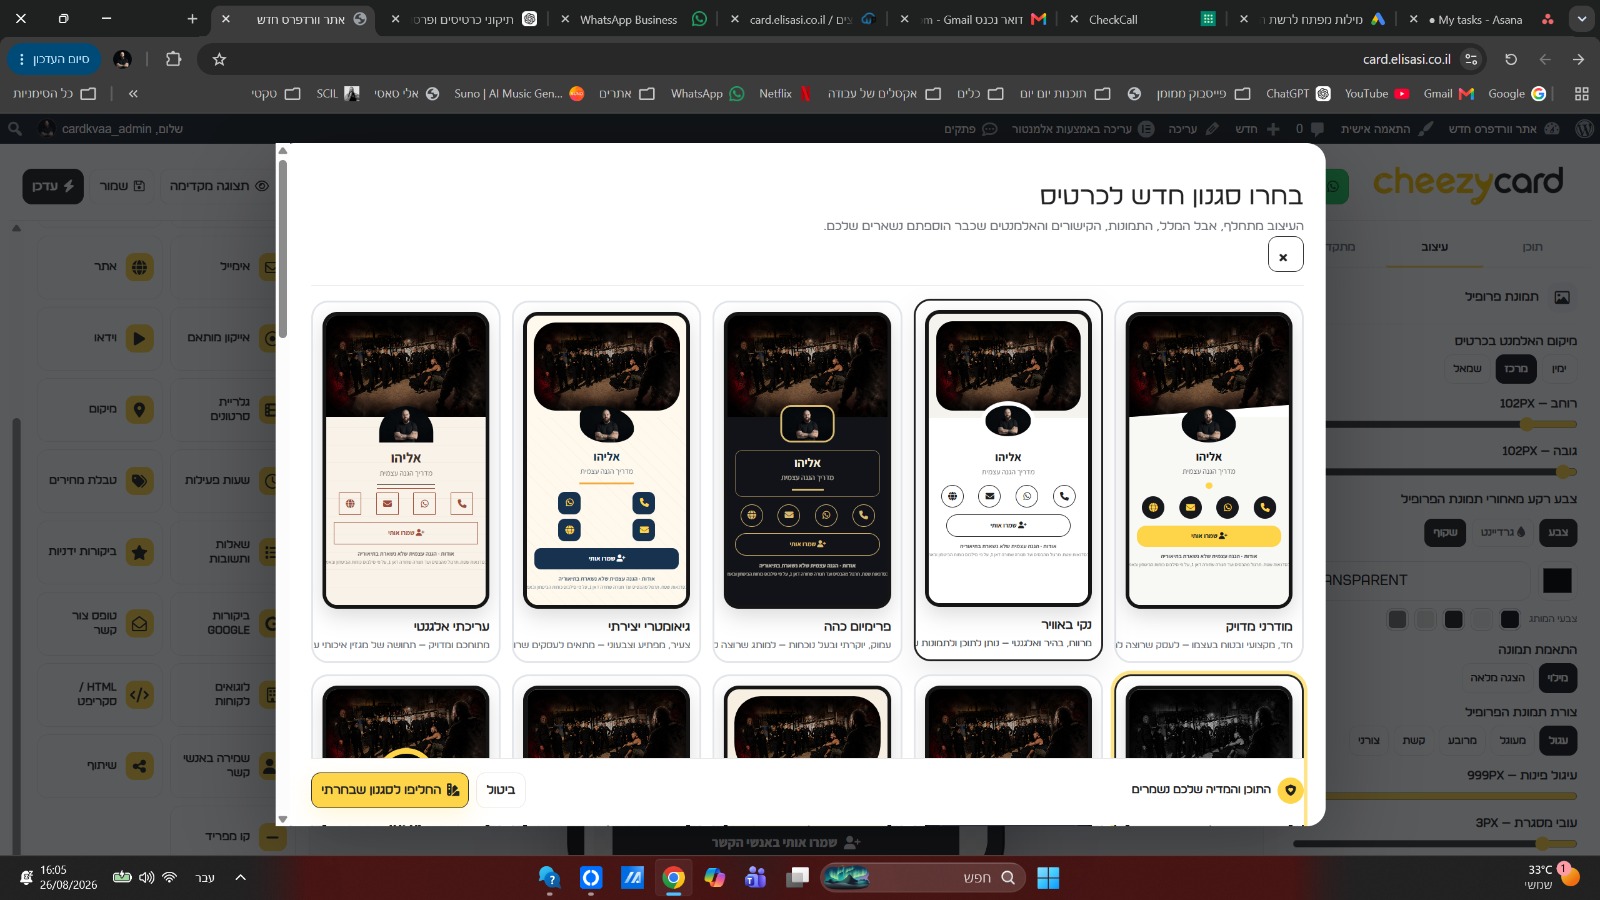Choose גרדיינט gradient background type

tap(1503, 532)
